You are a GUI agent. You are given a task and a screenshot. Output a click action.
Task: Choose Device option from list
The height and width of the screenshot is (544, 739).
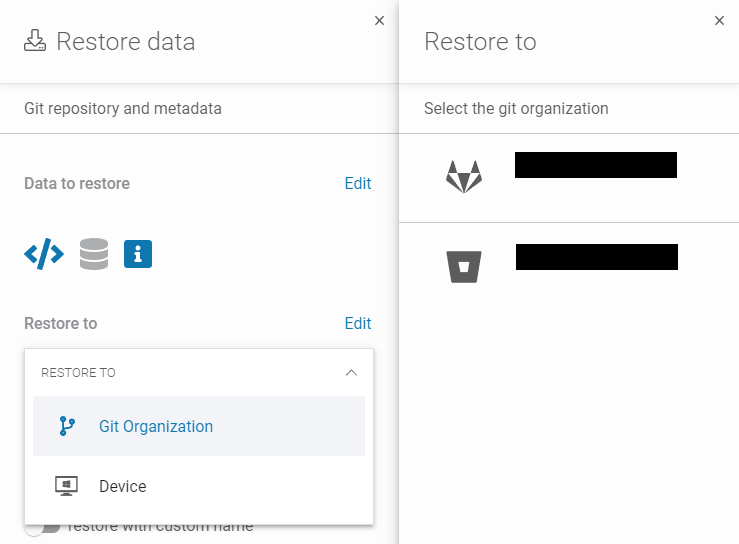tap(123, 486)
